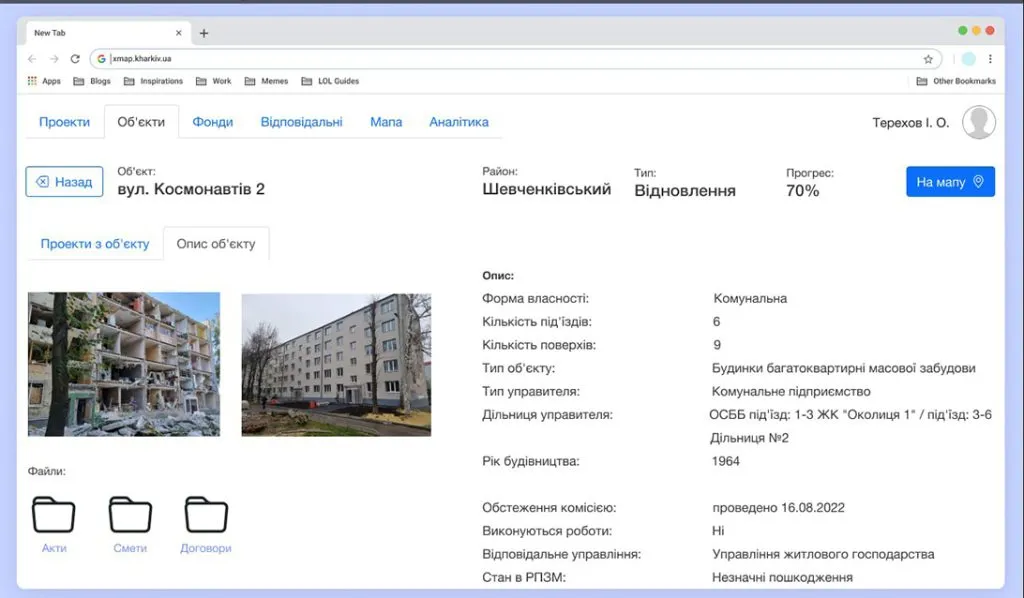The image size is (1024, 598).
Task: Click the user profile avatar icon
Action: pyautogui.click(x=978, y=122)
